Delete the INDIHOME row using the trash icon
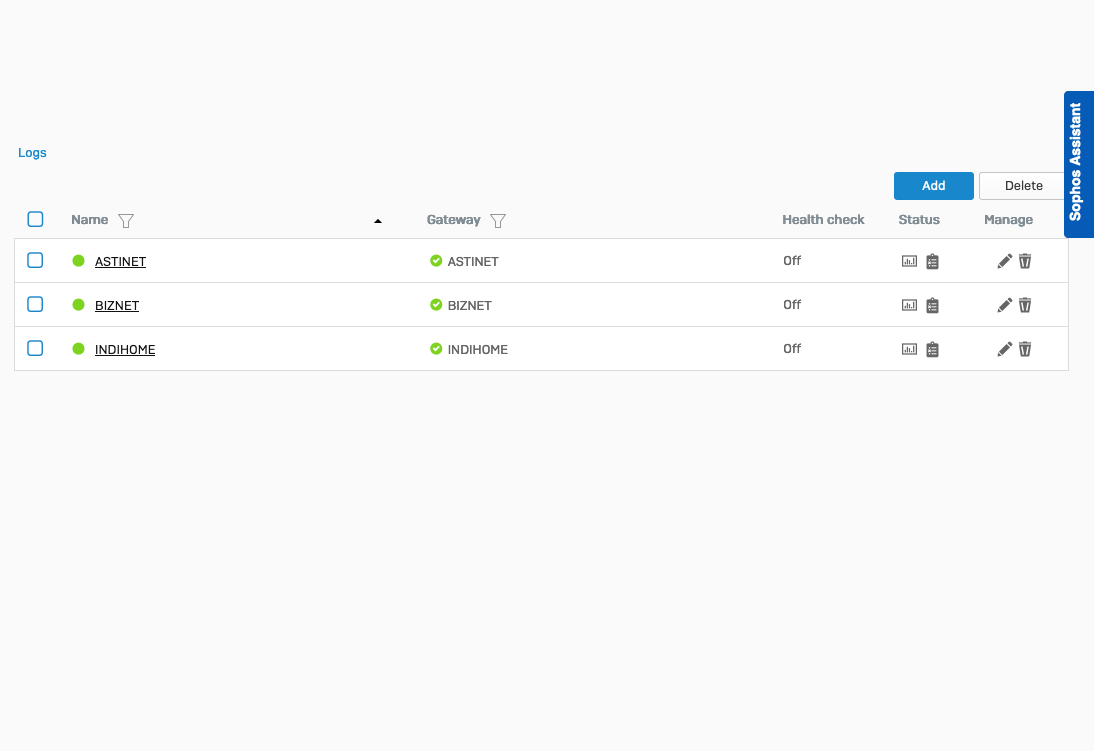The height and width of the screenshot is (751, 1094). 1025,349
